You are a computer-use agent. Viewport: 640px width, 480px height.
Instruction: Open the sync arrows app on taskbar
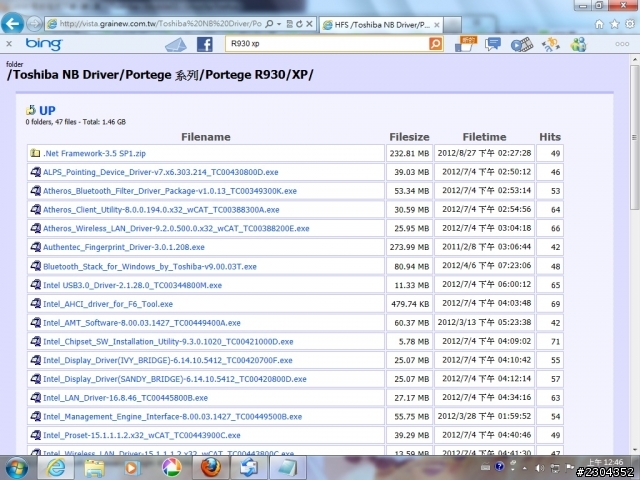click(248, 468)
